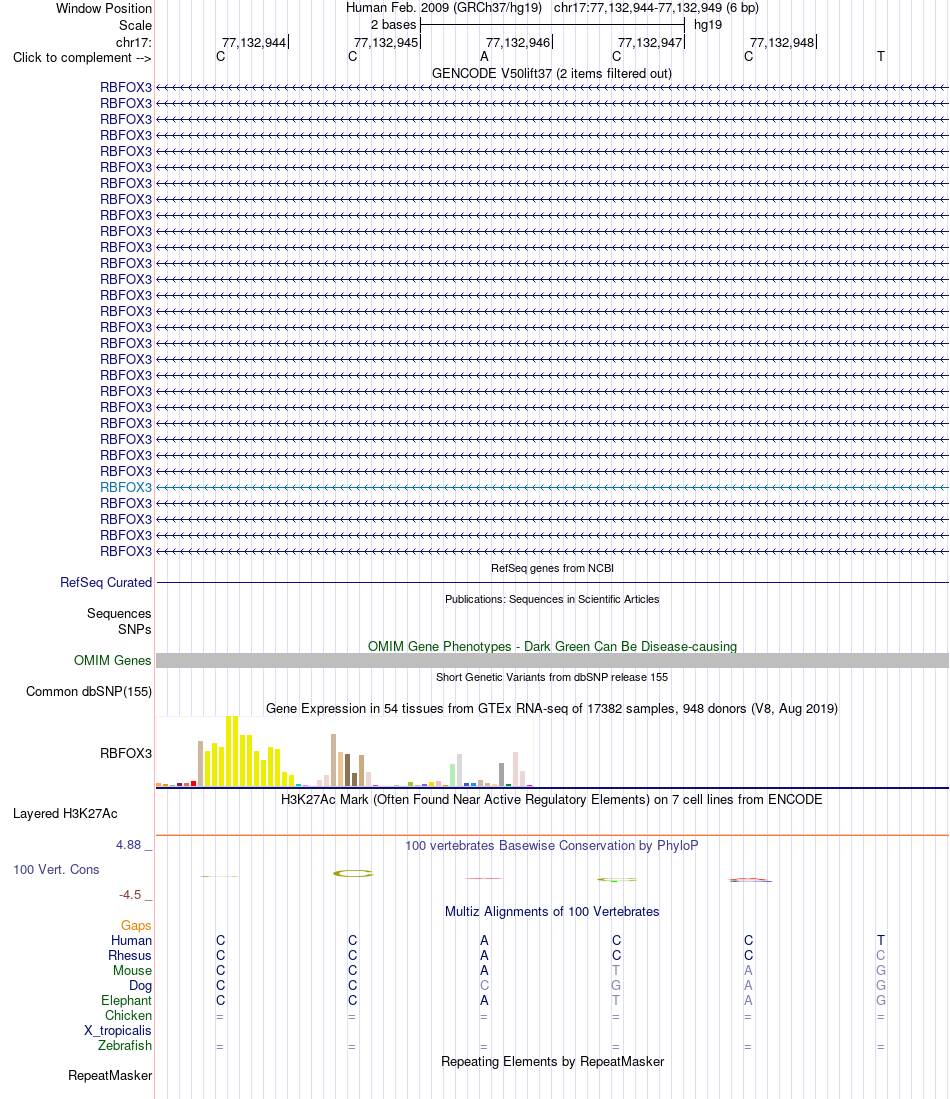This screenshot has height=1099, width=950.
Task: Click the 'A' base in the top sequence row
Action: coord(484,57)
